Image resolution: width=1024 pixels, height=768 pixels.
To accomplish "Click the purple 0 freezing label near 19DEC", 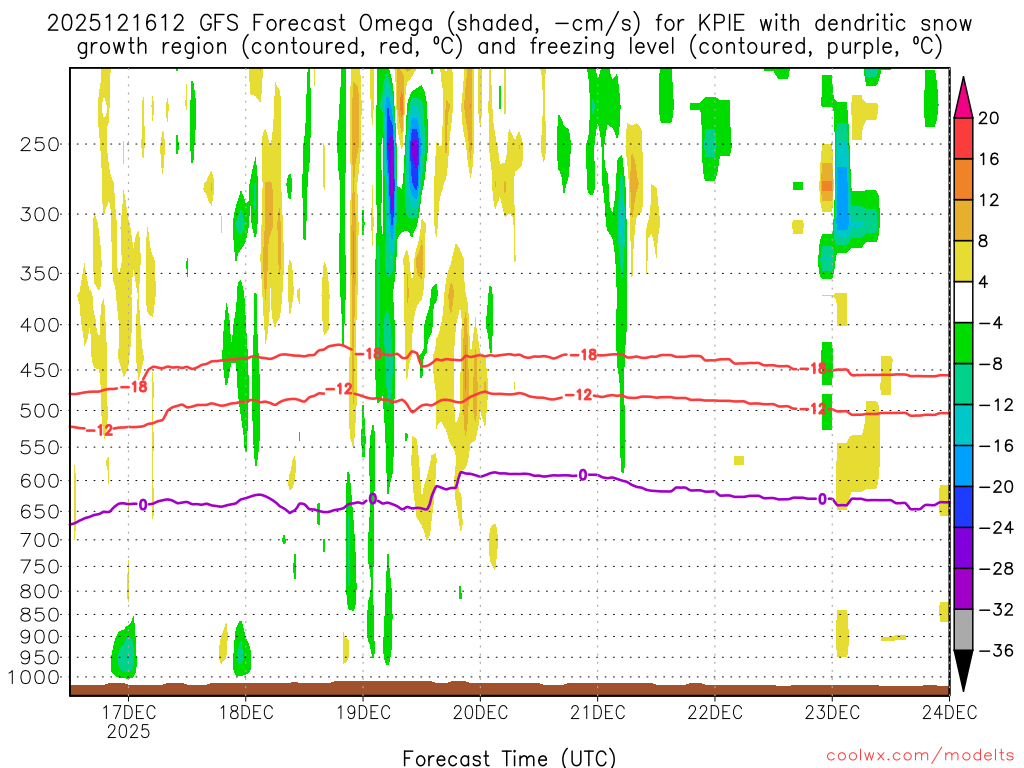I will 373,499.
